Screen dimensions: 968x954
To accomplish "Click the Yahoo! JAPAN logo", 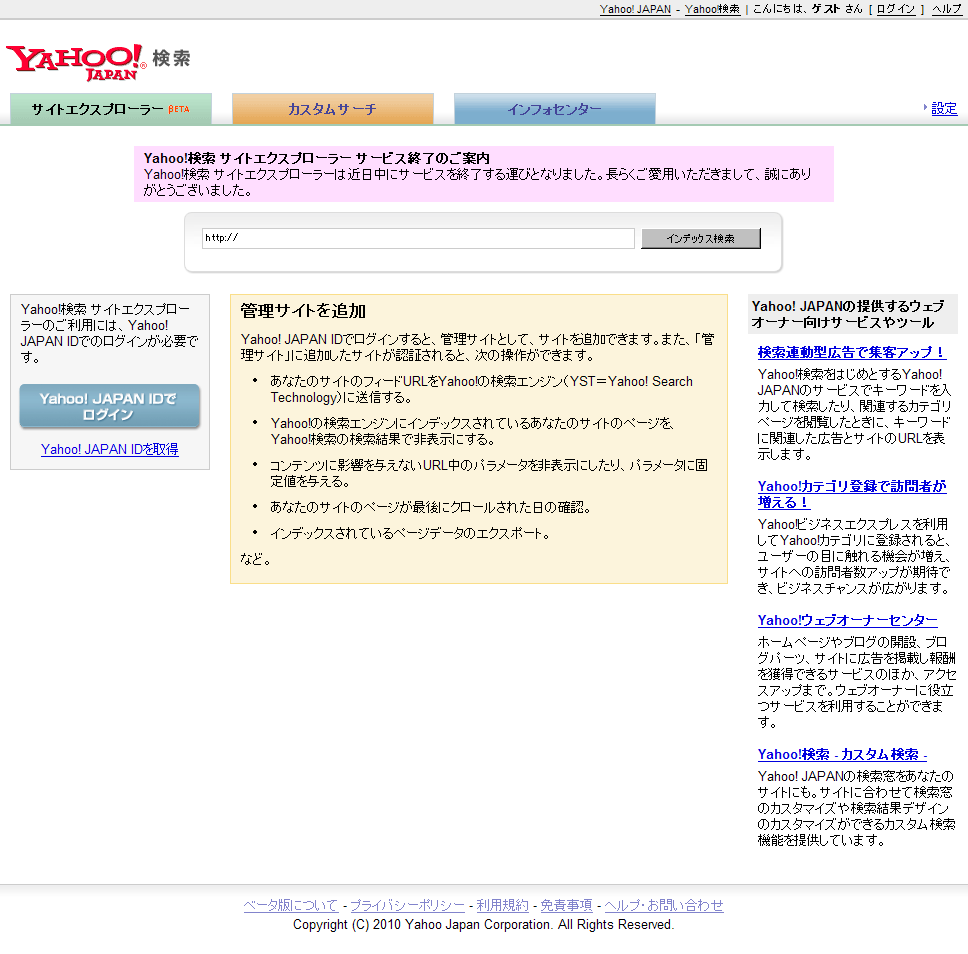I will coord(77,62).
